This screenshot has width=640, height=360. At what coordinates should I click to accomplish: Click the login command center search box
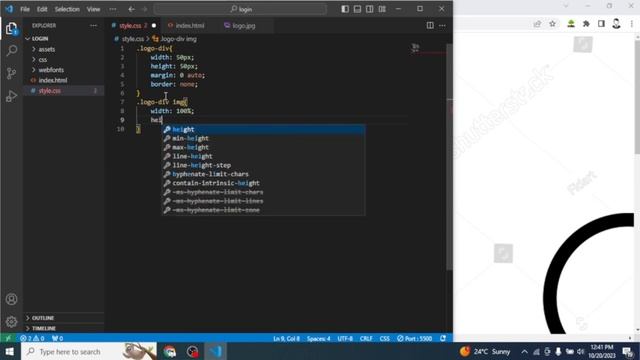coord(240,9)
